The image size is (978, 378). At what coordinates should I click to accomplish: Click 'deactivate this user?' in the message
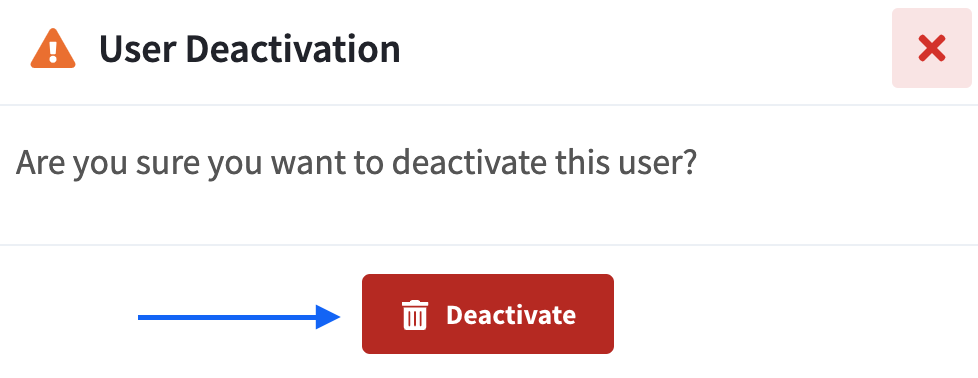[x=545, y=162]
